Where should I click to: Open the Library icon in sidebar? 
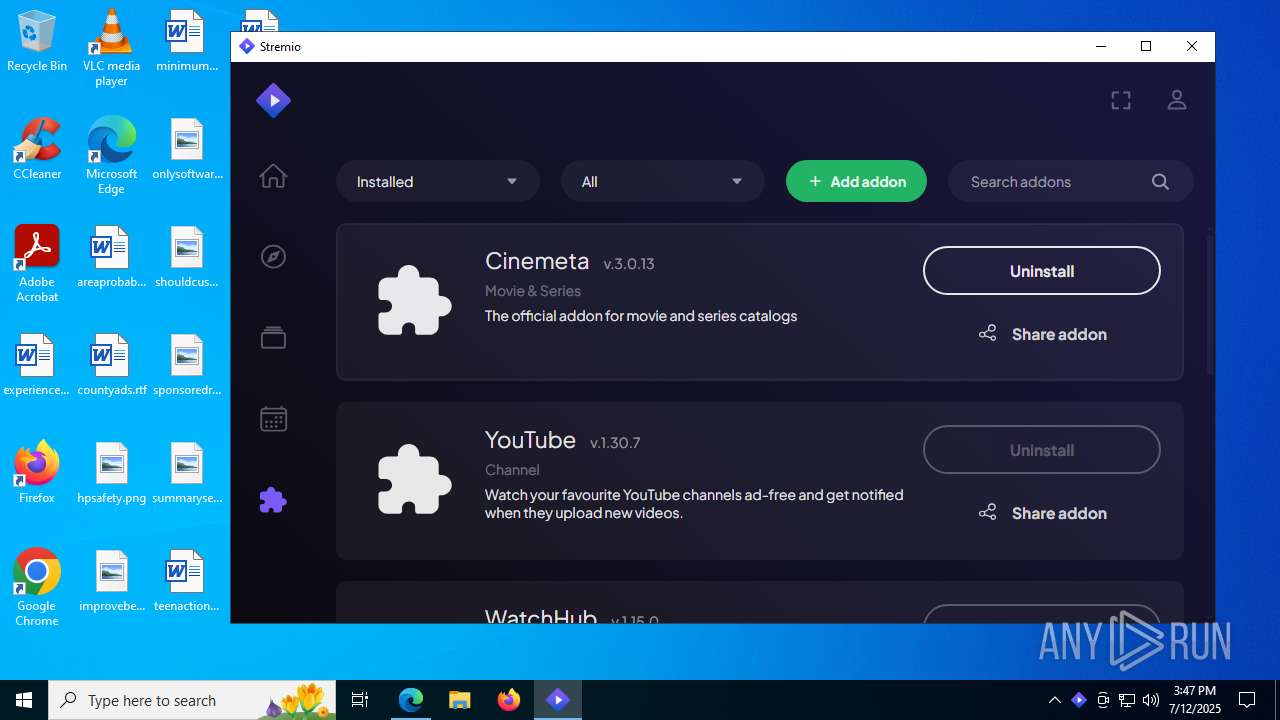coord(273,337)
